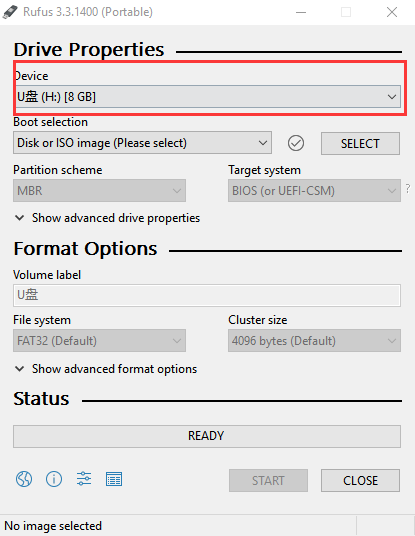Image resolution: width=415 pixels, height=536 pixels.
Task: Open the language globe icon
Action: point(24,479)
